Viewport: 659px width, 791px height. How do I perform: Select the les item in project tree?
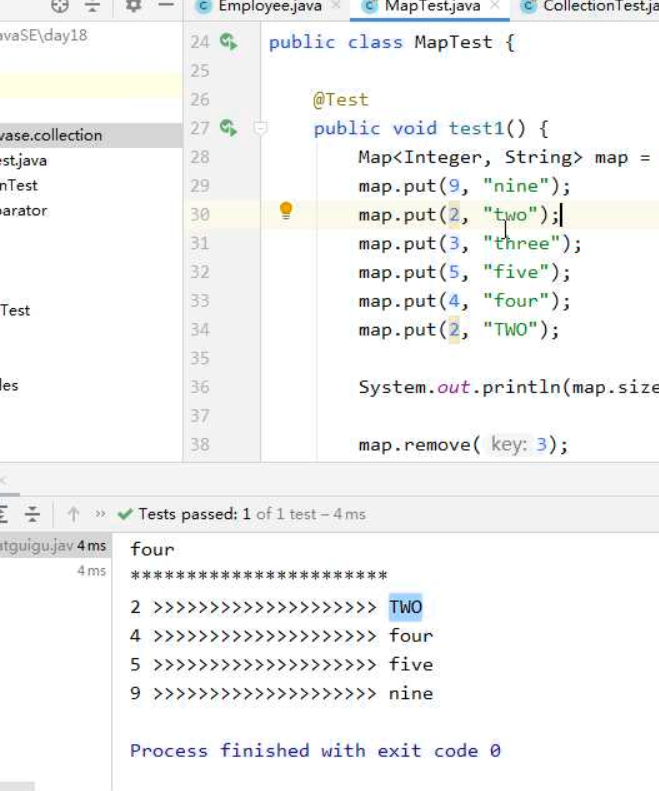[x=9, y=385]
